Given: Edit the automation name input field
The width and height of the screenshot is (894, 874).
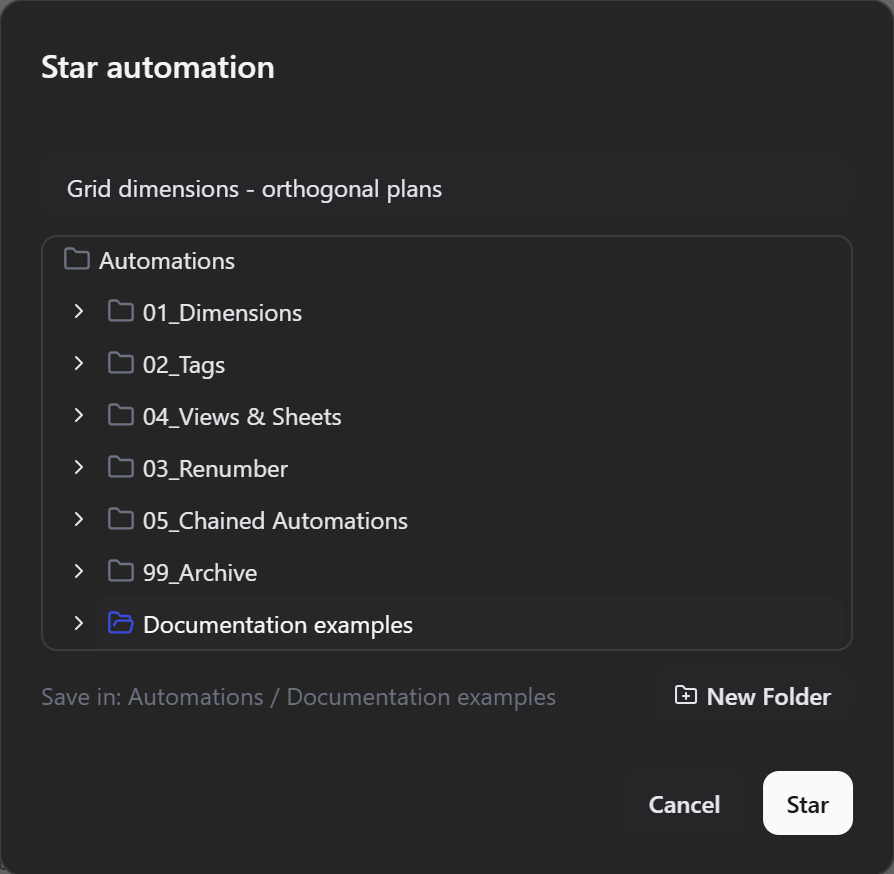Looking at the screenshot, I should coord(447,189).
